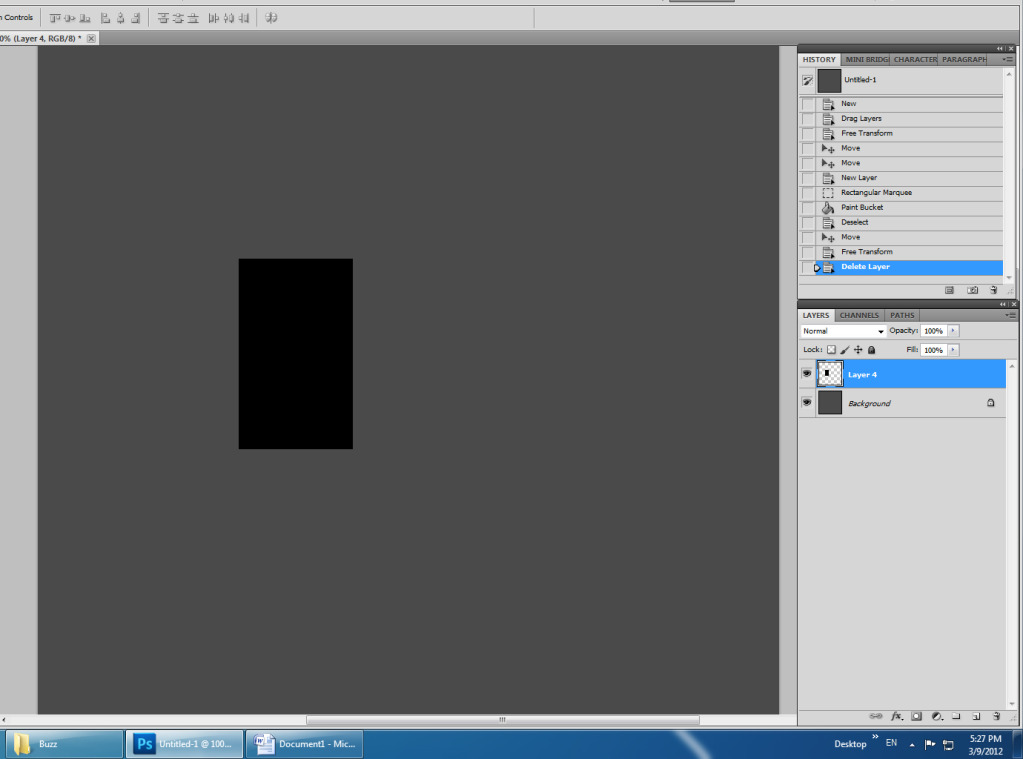
Task: Click Photoshop Untitled-1 taskbar button
Action: [184, 744]
